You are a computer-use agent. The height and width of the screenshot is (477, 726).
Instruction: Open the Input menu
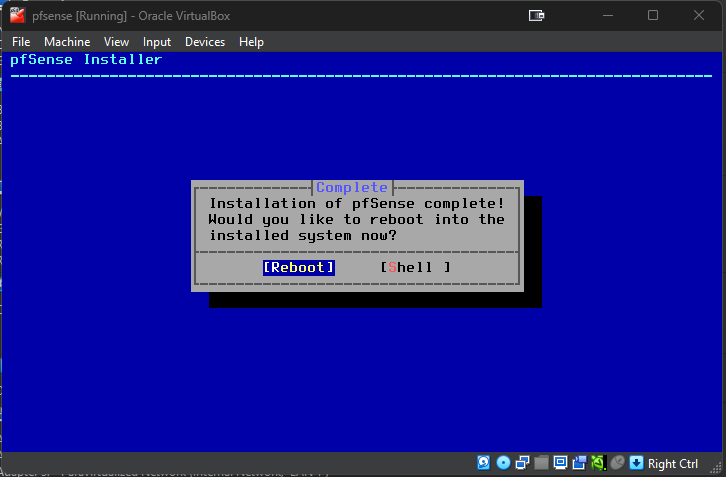click(x=156, y=42)
